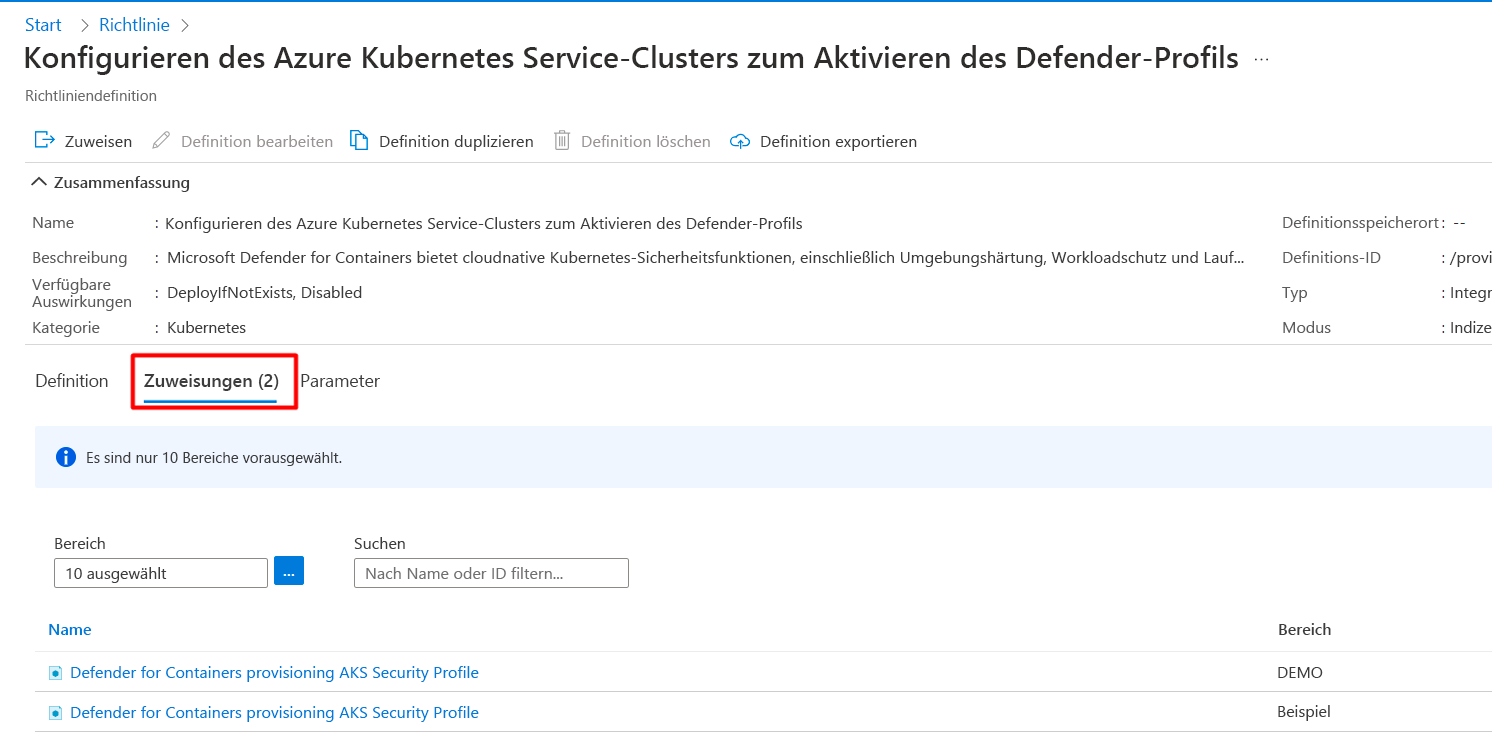Screen dimensions: 1492x747
Task: Click the Zuweisen toolbar label
Action: point(98,142)
